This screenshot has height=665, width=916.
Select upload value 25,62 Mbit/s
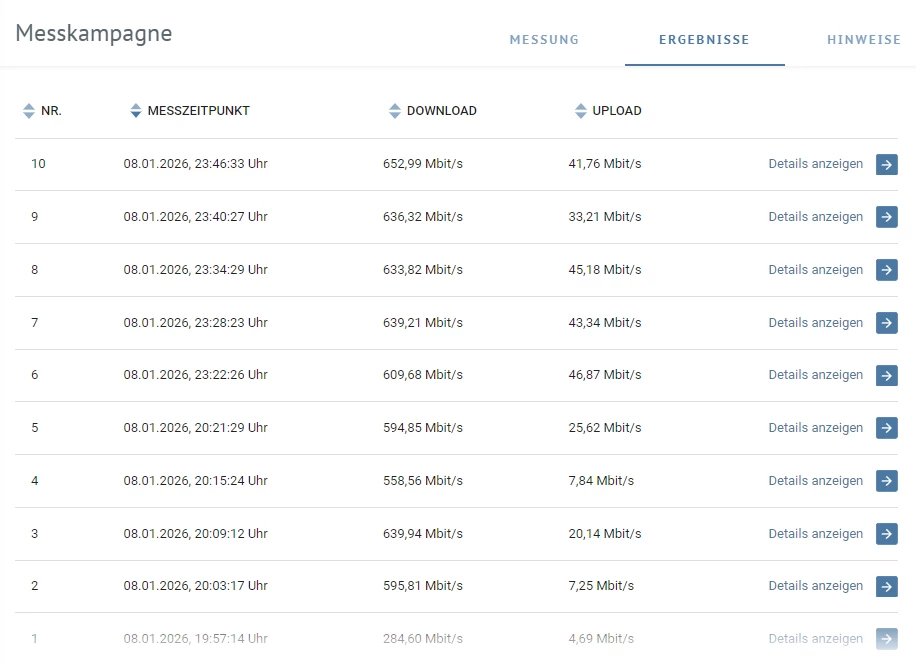pyautogui.click(x=605, y=428)
